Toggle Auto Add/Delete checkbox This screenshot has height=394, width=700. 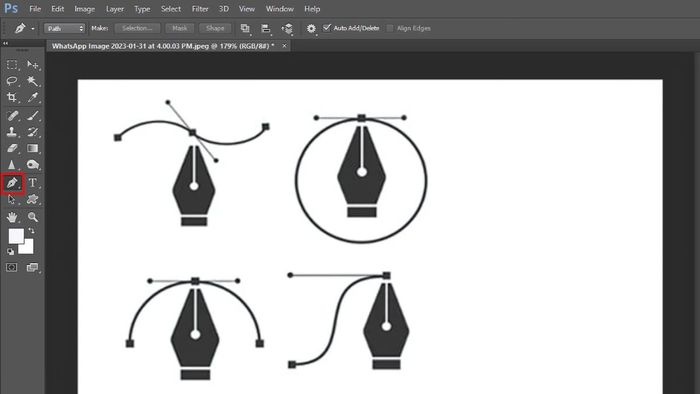pyautogui.click(x=327, y=28)
